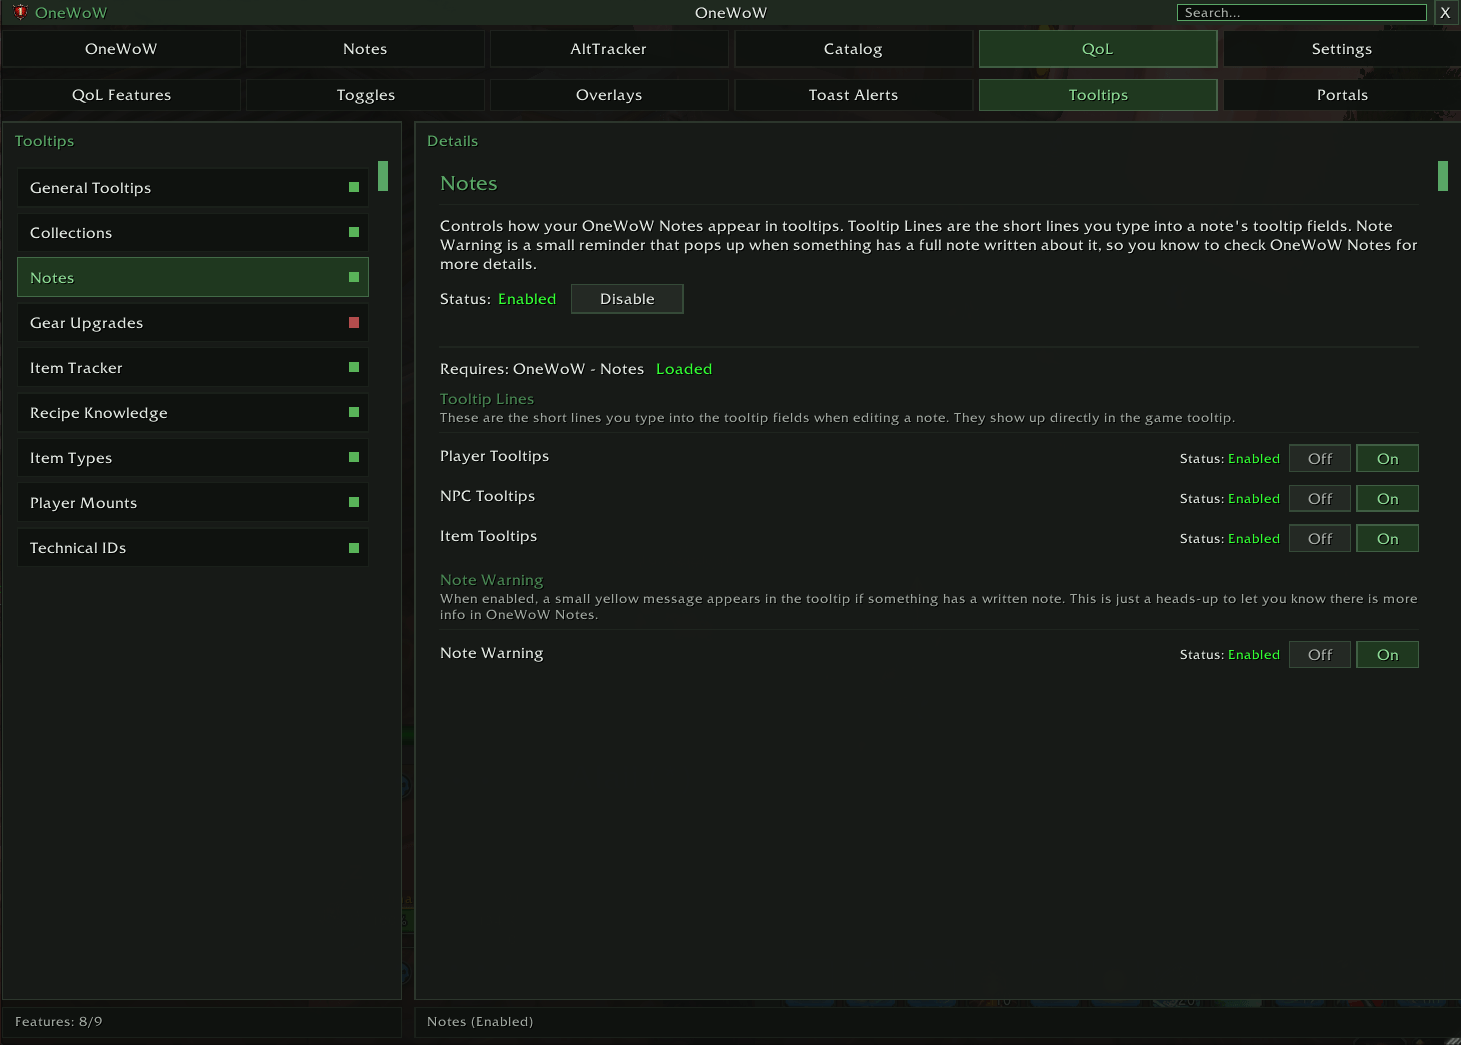Select Notes in the tooltips list

[193, 277]
